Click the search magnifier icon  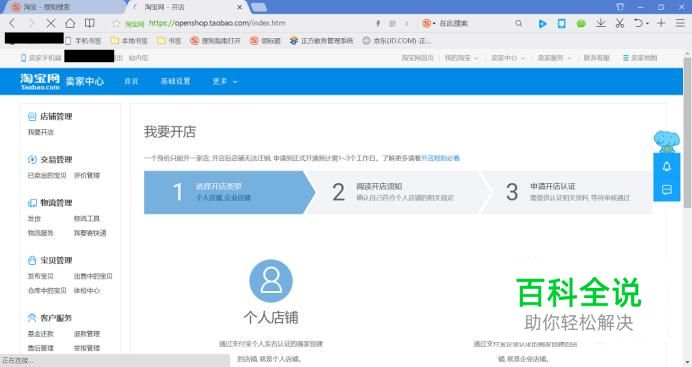pyautogui.click(x=519, y=23)
